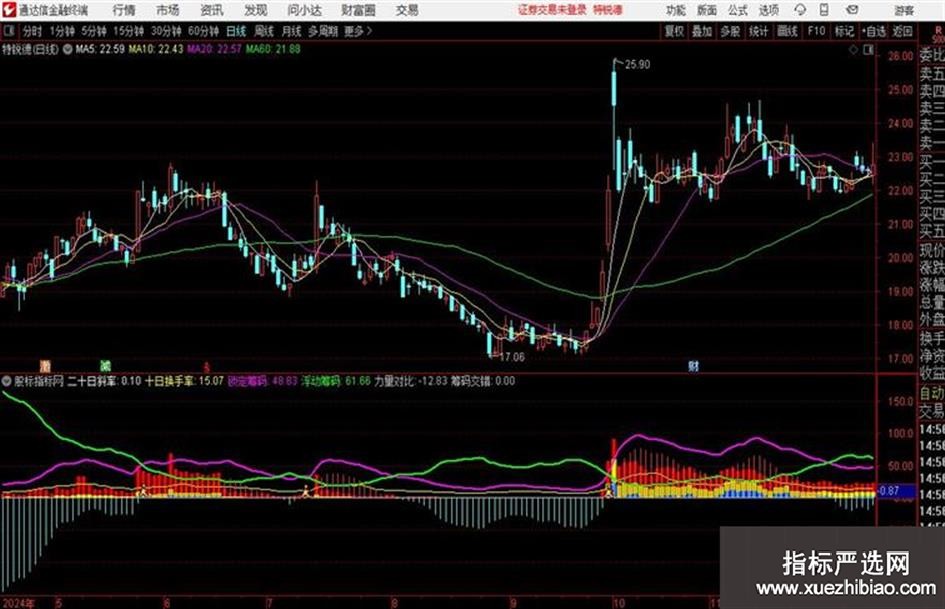This screenshot has width=945, height=609.
Task: Open the 交易 menu
Action: [x=407, y=10]
